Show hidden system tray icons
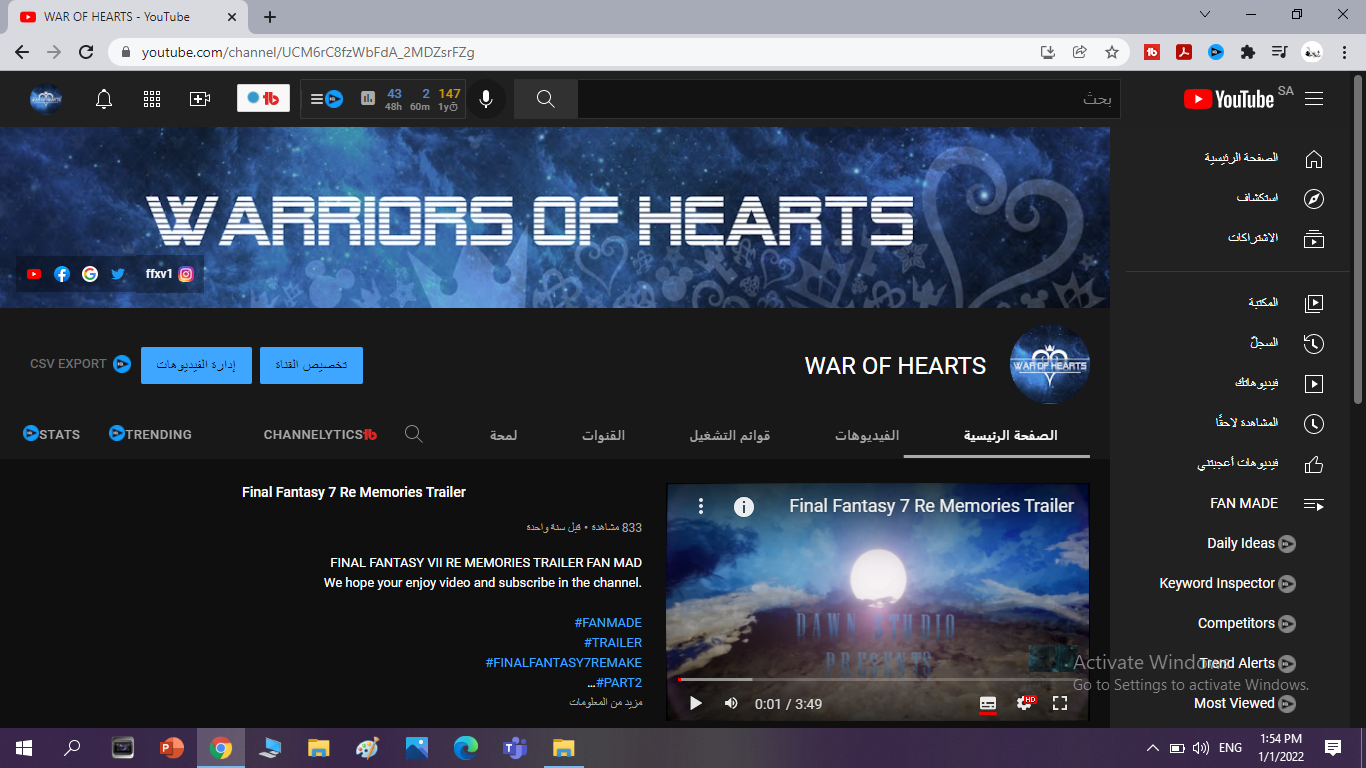The height and width of the screenshot is (768, 1366). [x=1152, y=748]
